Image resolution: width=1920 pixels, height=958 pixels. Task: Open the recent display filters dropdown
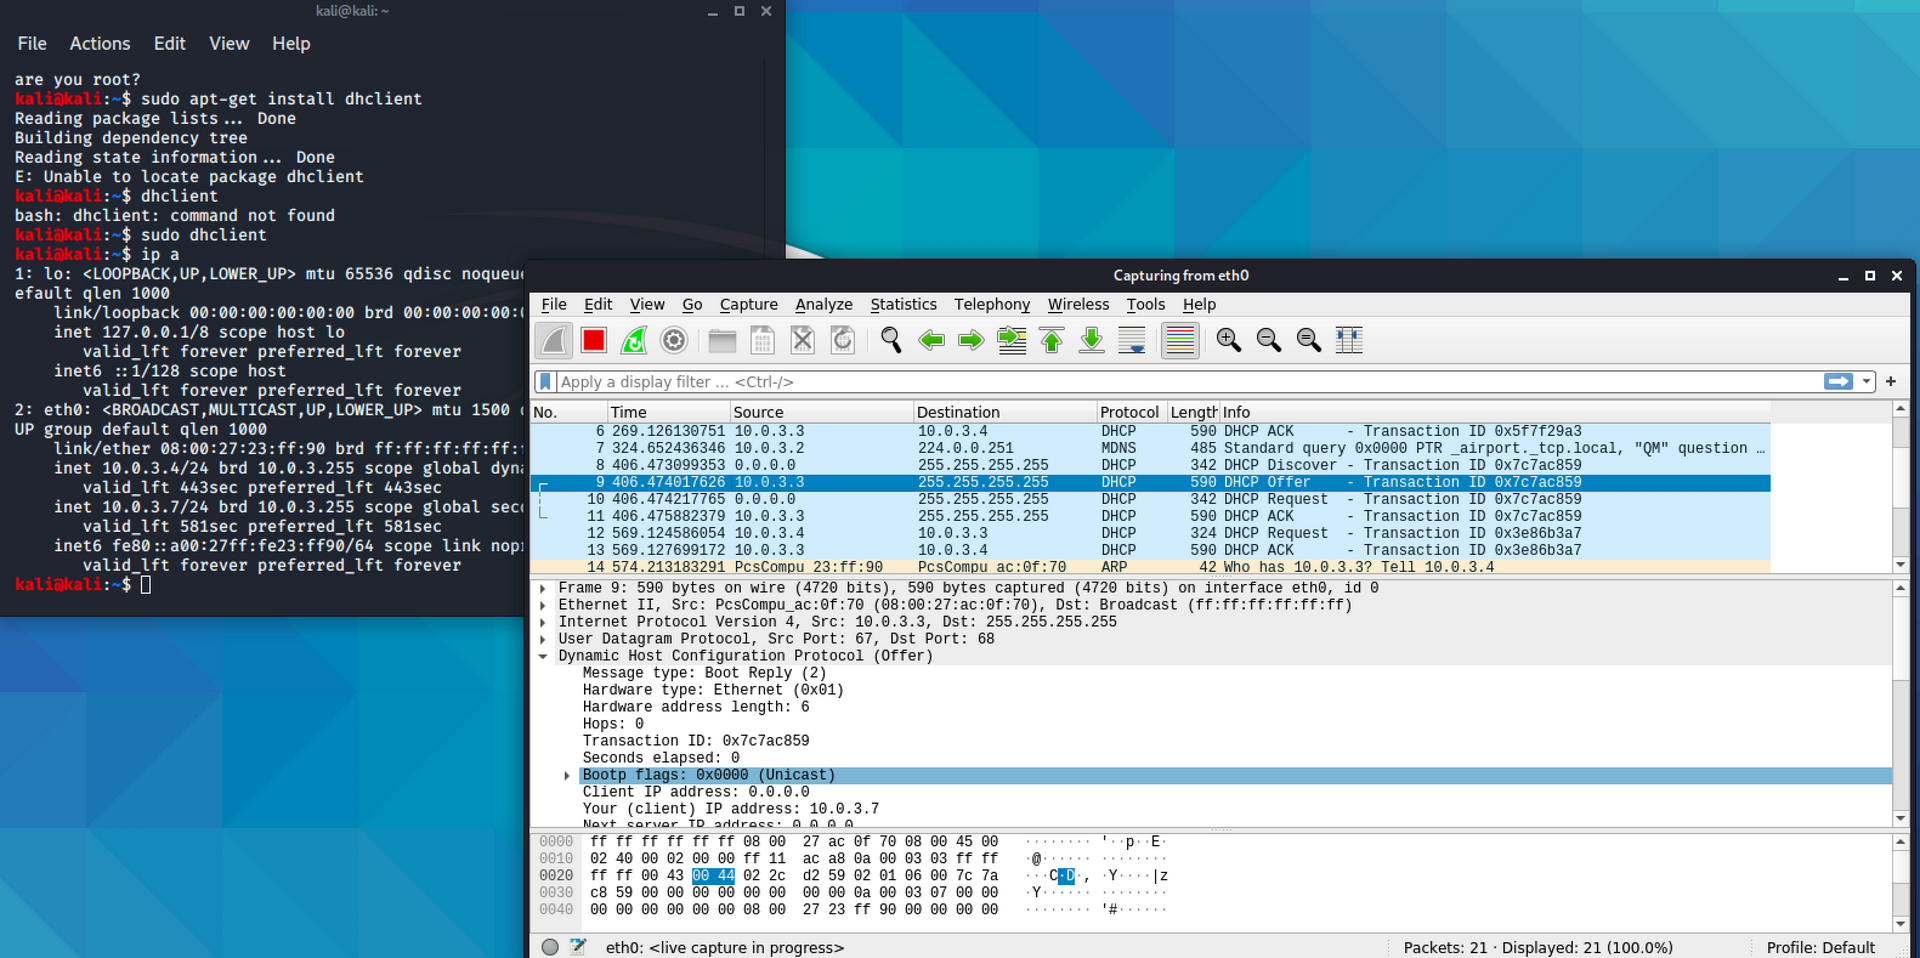coord(1866,382)
